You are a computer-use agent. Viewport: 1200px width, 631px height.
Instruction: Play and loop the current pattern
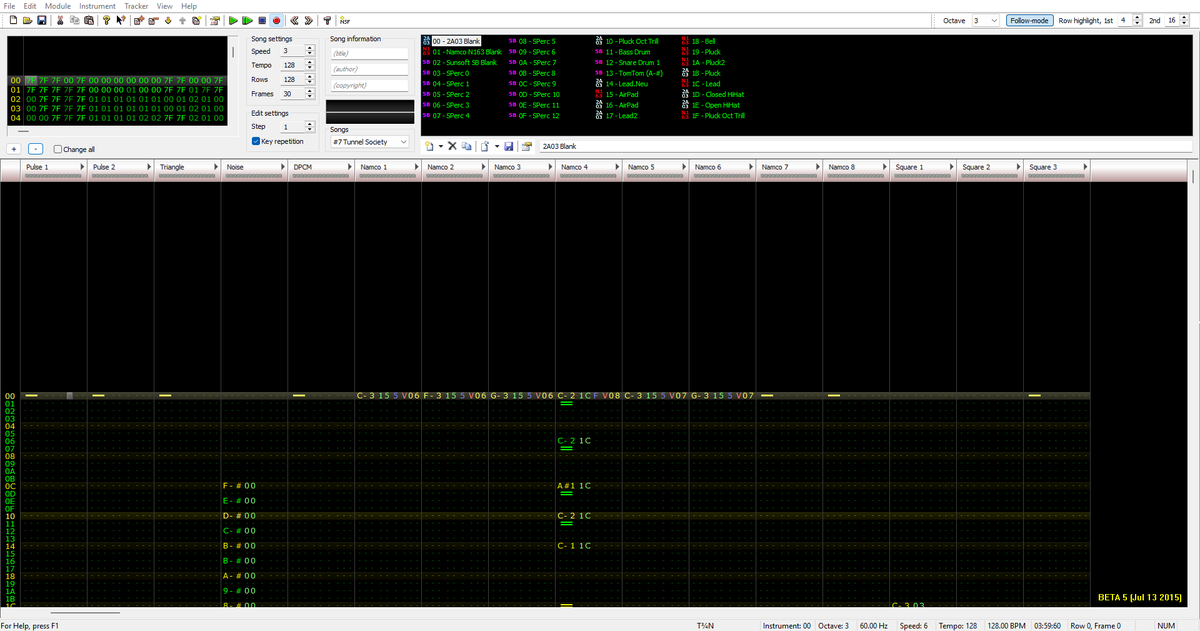tap(247, 20)
